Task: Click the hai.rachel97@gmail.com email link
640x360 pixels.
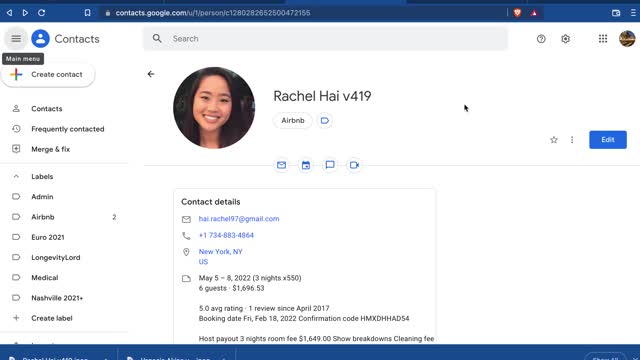Action: click(x=239, y=219)
